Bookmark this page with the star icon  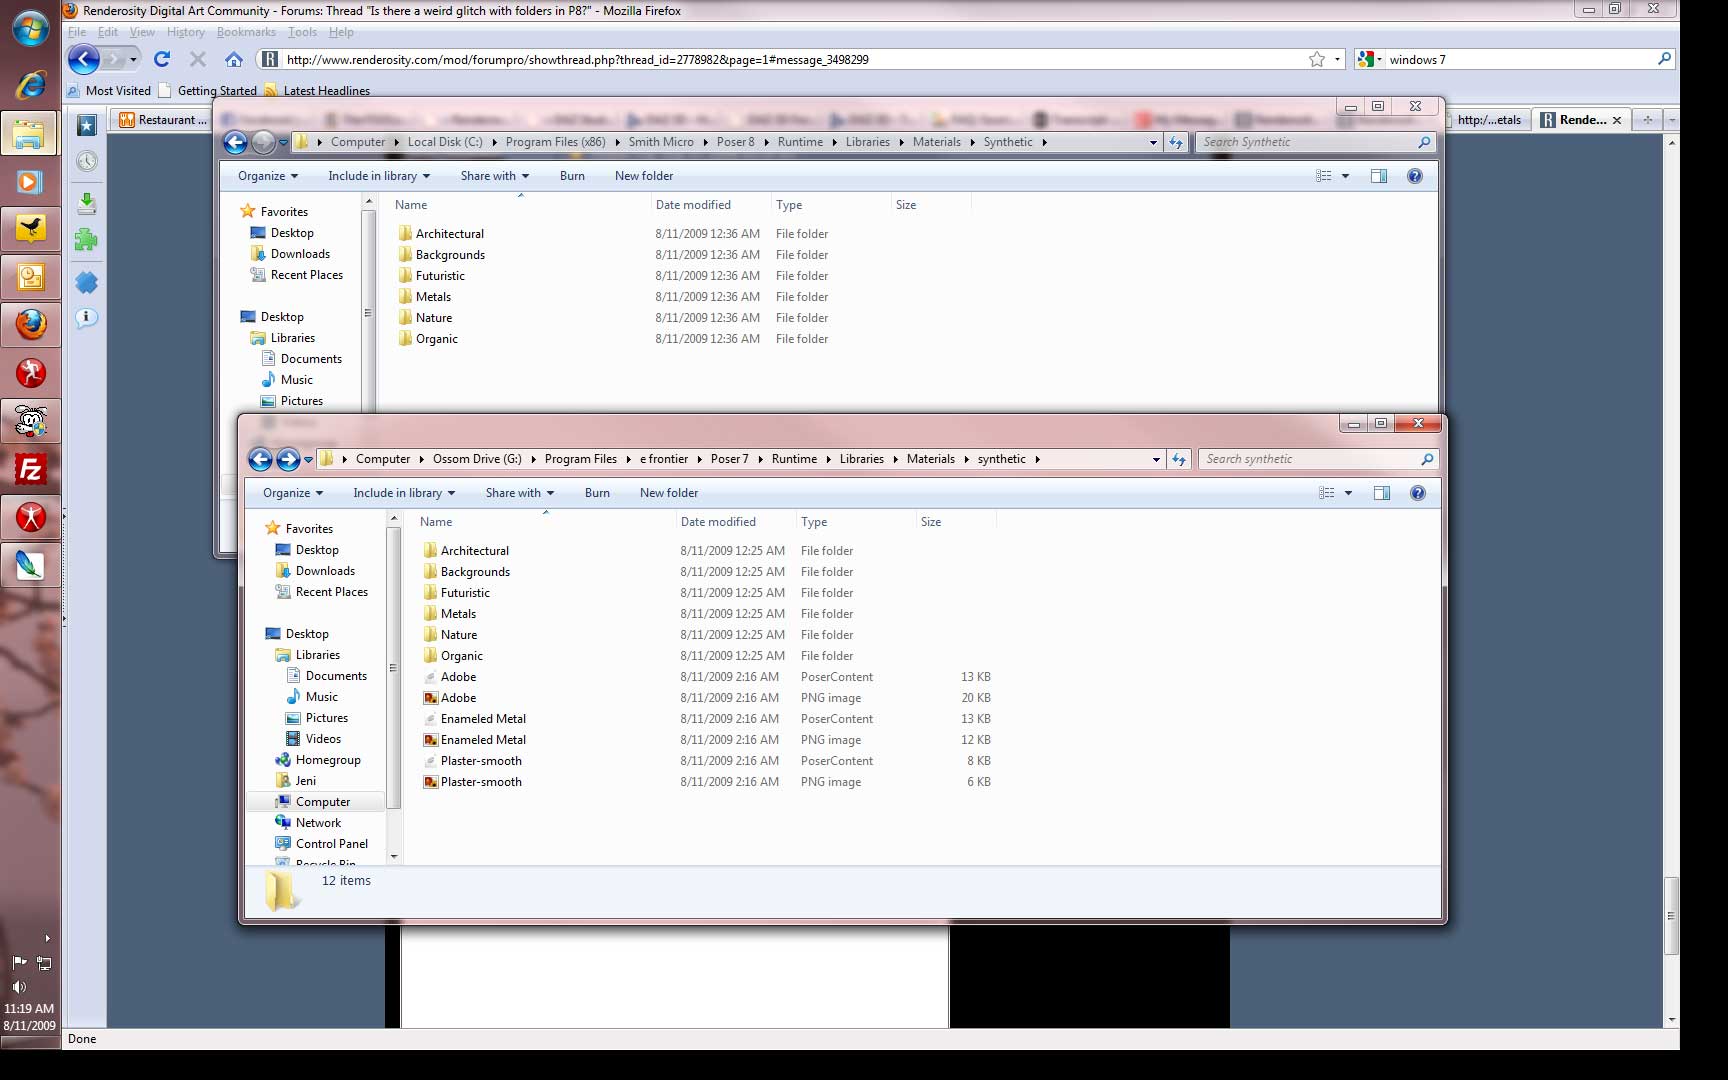tap(1317, 60)
